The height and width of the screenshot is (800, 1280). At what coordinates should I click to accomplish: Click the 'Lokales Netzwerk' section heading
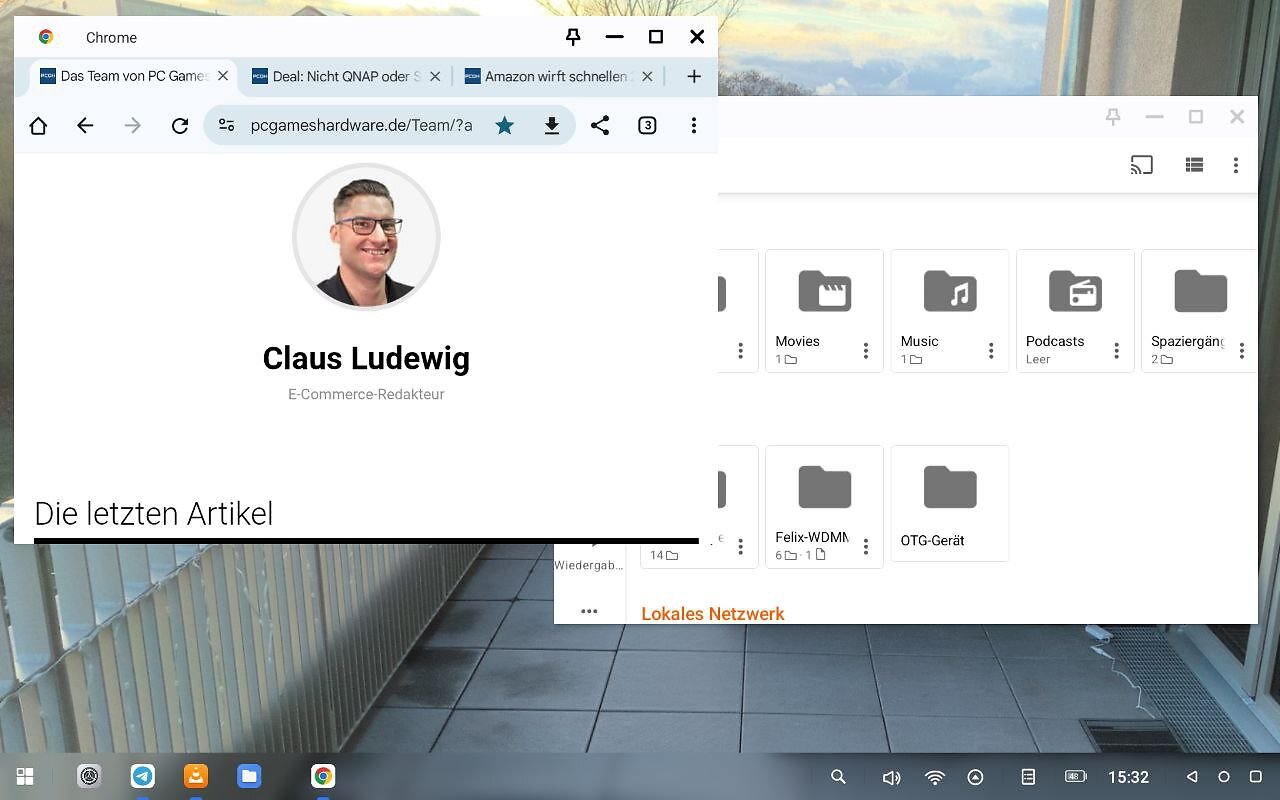point(713,614)
